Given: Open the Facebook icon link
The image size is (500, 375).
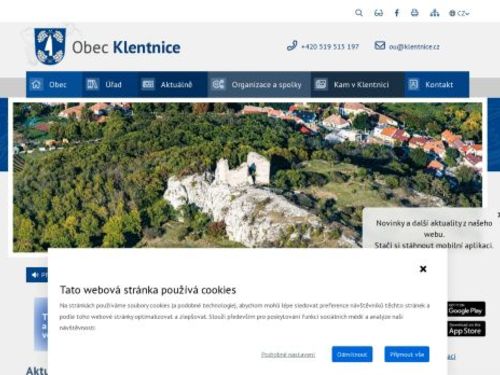Looking at the screenshot, I should [397, 13].
